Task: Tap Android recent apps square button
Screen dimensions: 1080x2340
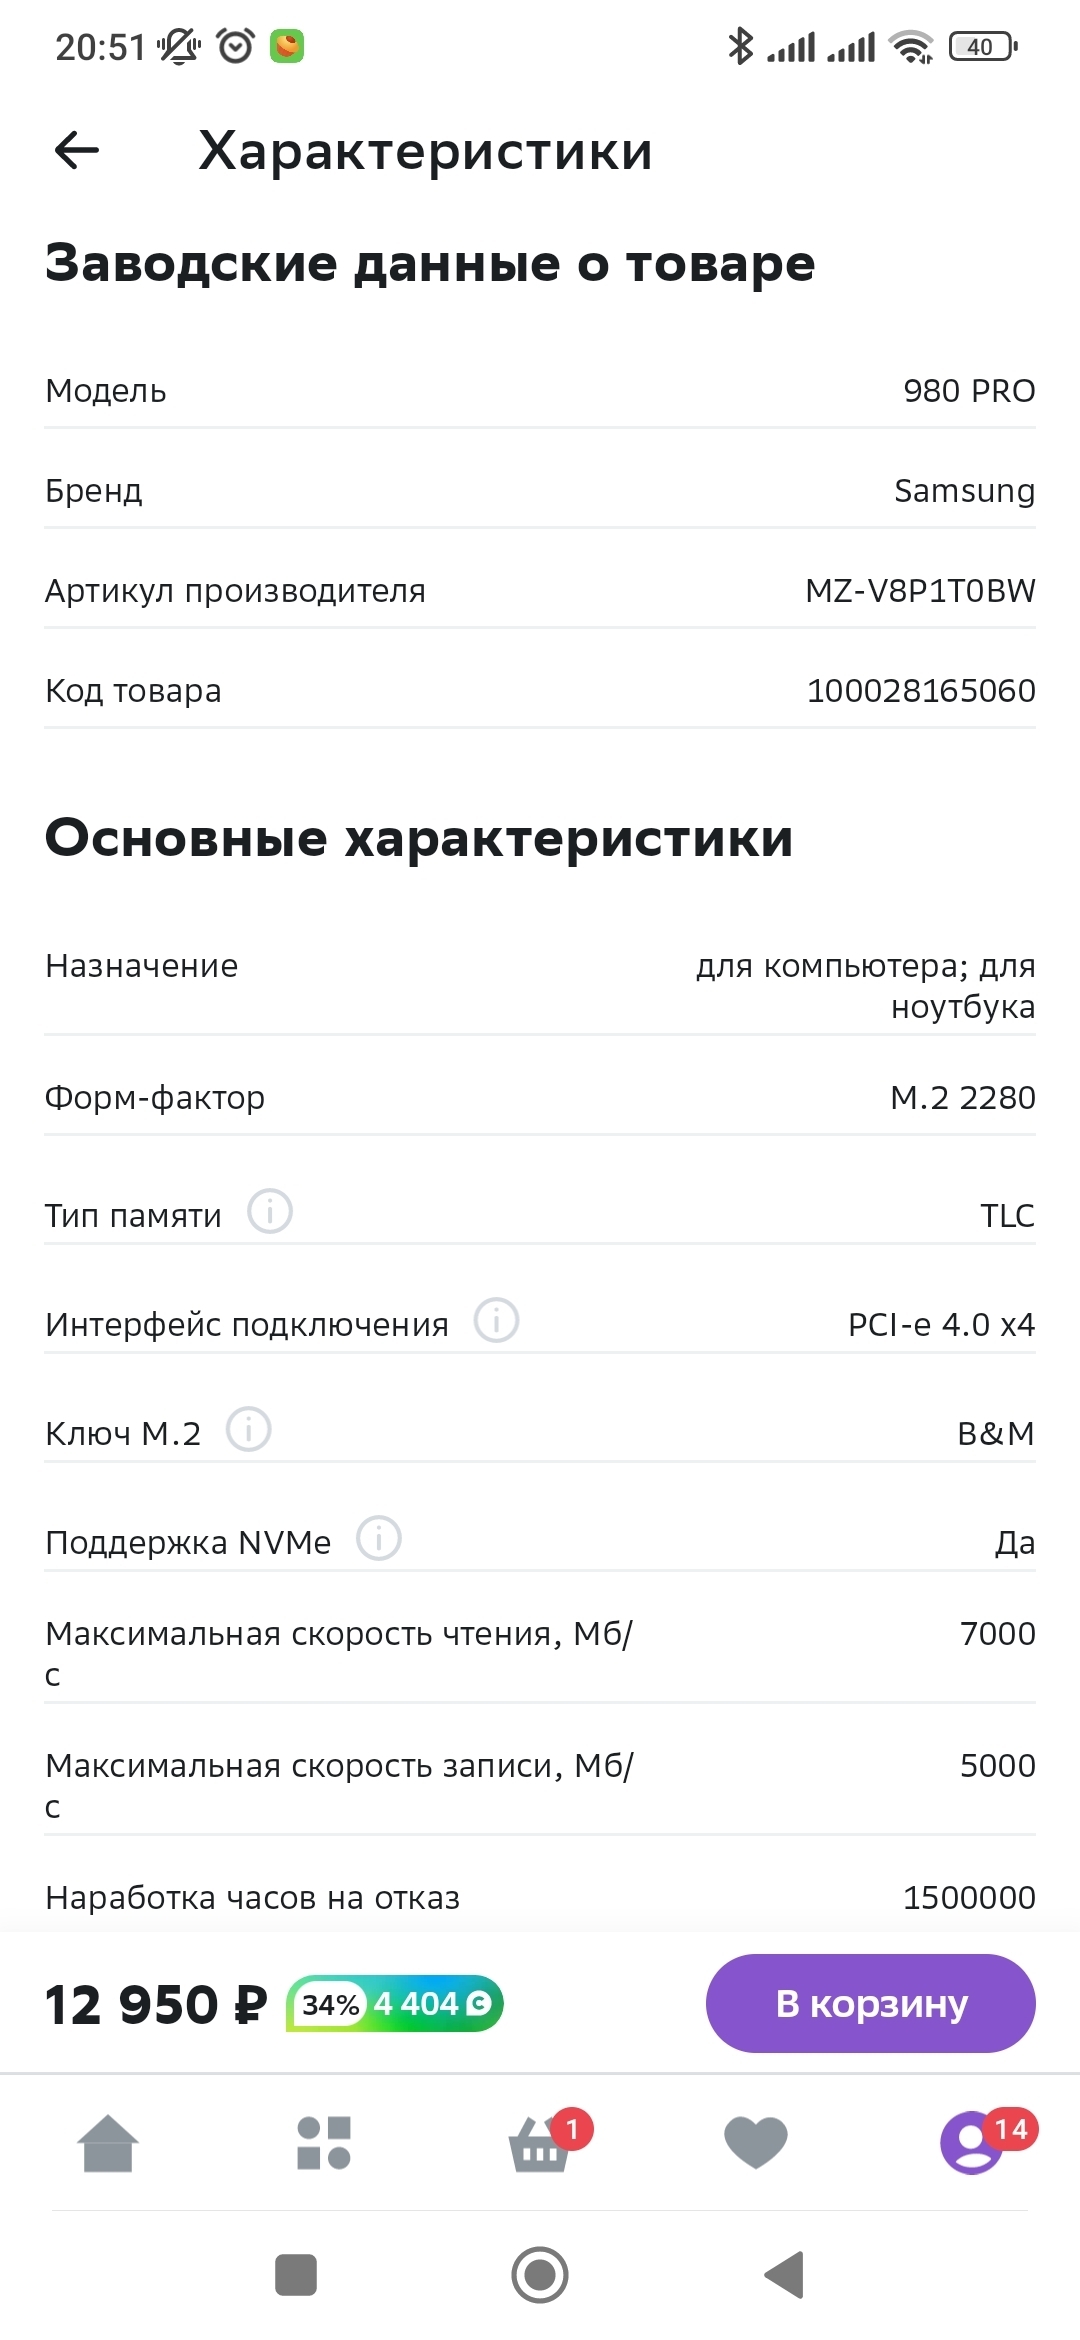Action: pos(296,2275)
